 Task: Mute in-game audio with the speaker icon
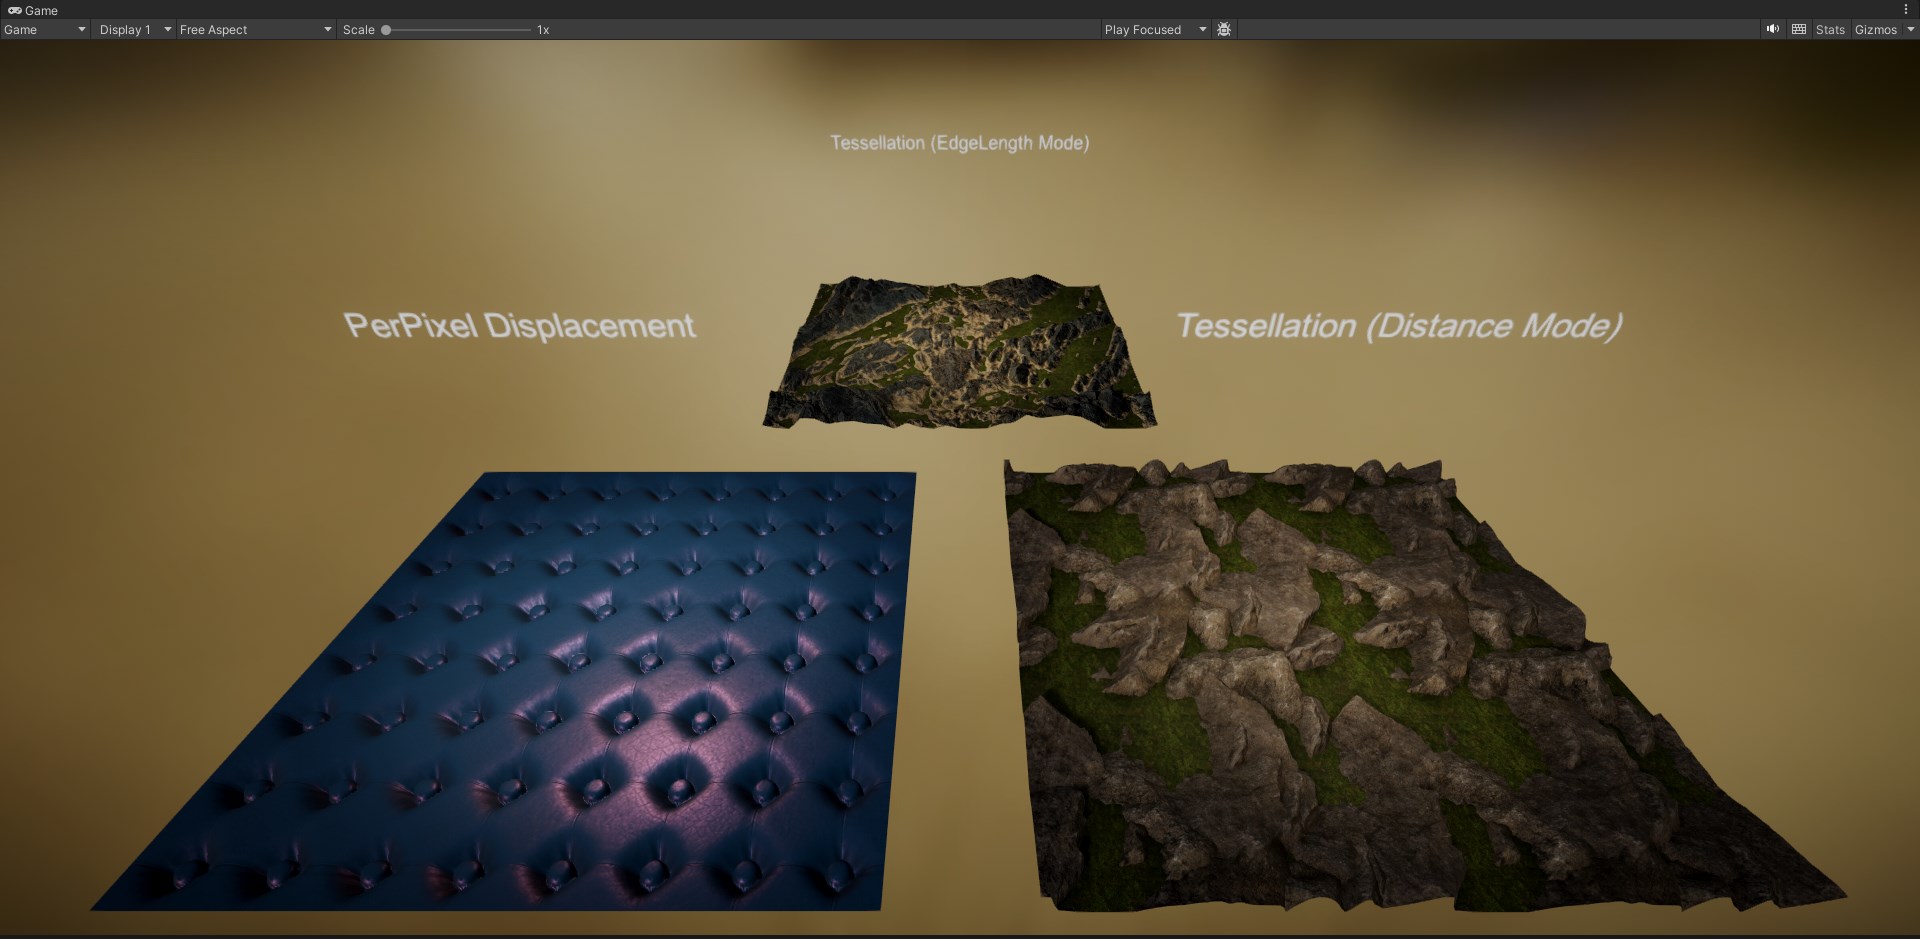tap(1771, 29)
